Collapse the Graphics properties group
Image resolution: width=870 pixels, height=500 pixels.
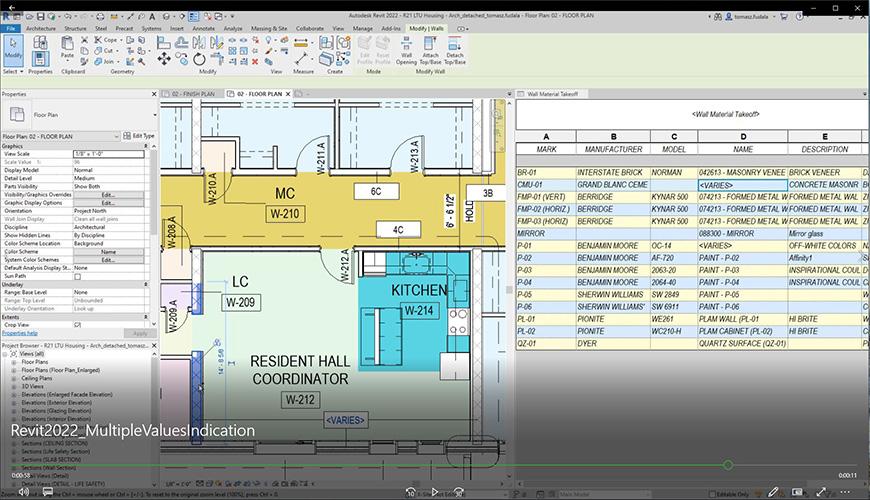pyautogui.click(x=146, y=146)
